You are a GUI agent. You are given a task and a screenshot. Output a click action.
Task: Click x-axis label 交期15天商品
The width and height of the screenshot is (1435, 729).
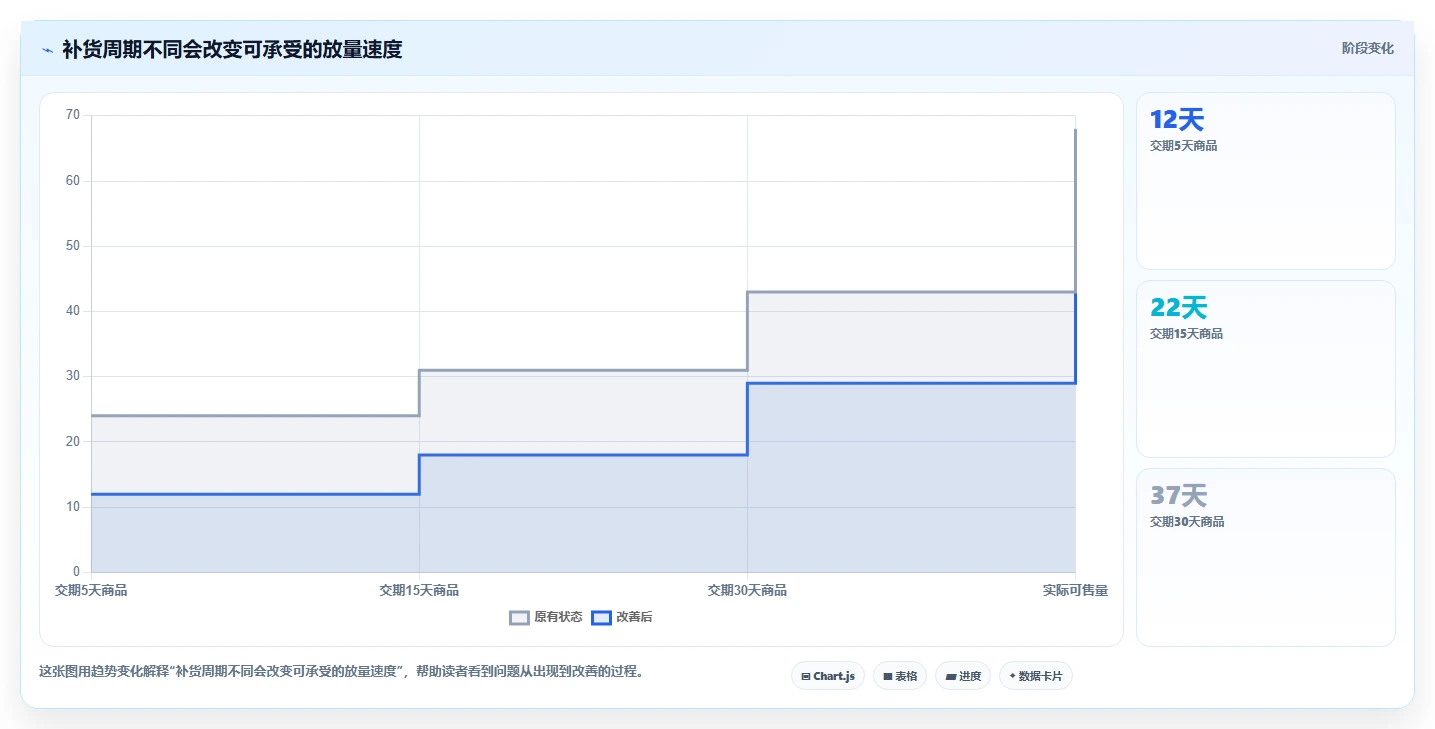point(419,590)
